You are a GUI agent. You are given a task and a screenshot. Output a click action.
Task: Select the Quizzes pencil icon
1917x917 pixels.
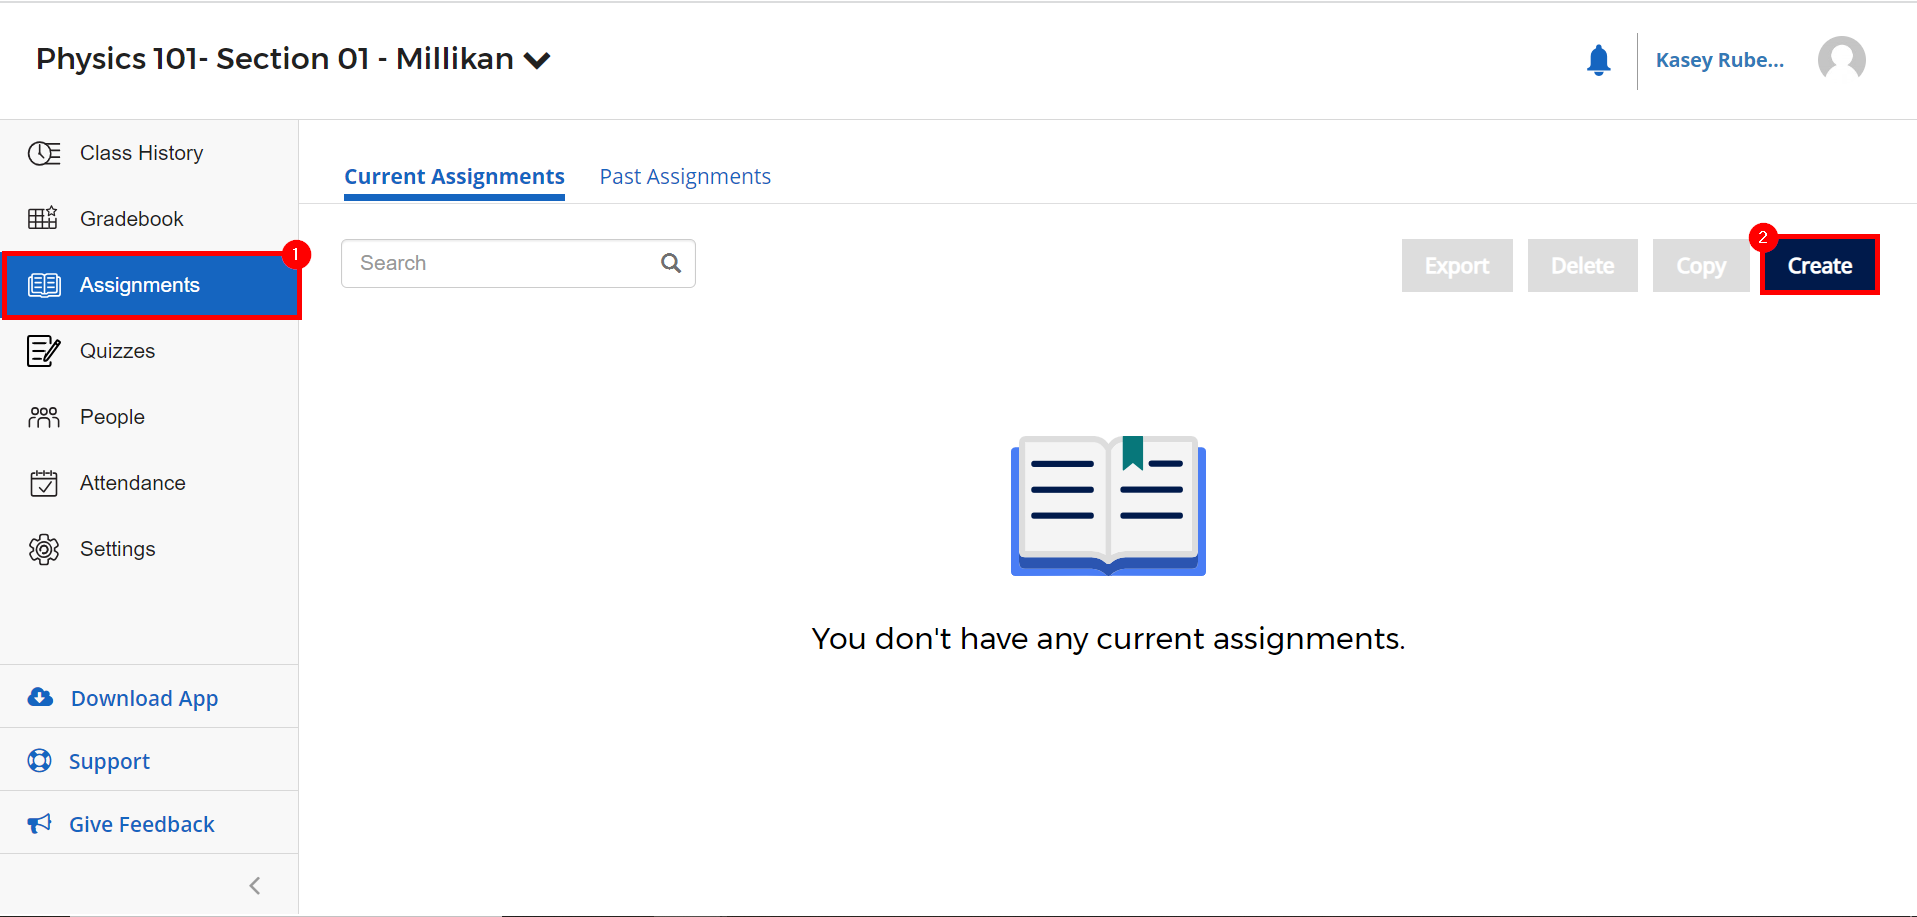coord(44,350)
